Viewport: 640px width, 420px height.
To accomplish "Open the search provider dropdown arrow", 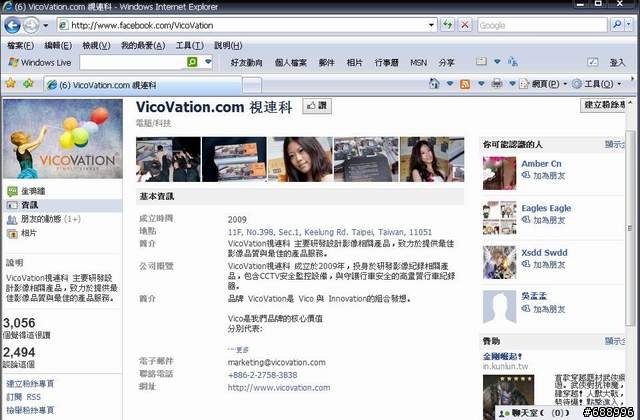I will tap(629, 25).
